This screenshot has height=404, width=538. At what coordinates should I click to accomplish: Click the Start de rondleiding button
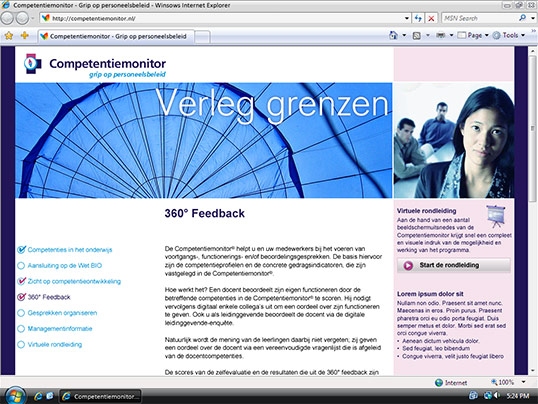453,265
